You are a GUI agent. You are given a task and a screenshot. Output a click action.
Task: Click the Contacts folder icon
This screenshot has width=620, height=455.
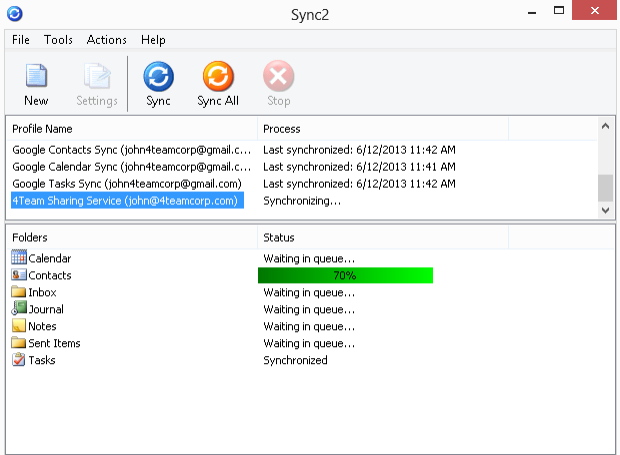tap(19, 275)
